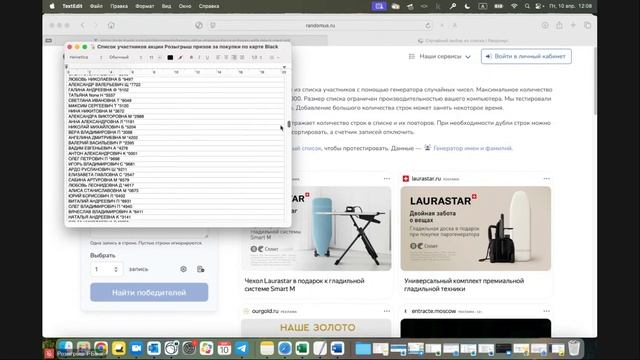Click the line ТАТЬЯНА None Н in TextEdit
This screenshot has width=640, height=360.
click(92, 95)
